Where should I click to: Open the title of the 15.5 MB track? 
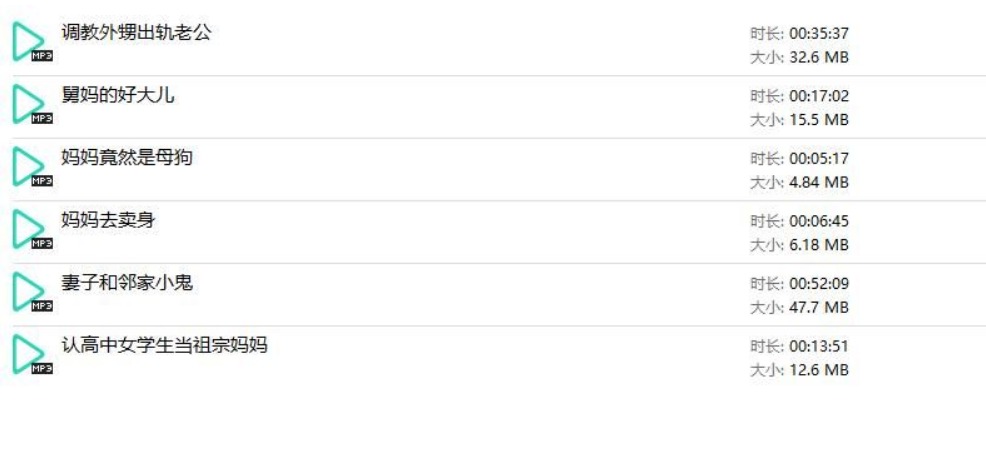(x=118, y=95)
